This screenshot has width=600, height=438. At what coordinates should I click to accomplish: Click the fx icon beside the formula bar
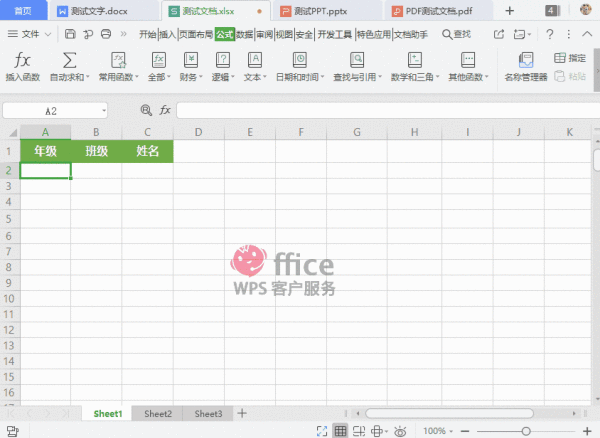click(166, 110)
